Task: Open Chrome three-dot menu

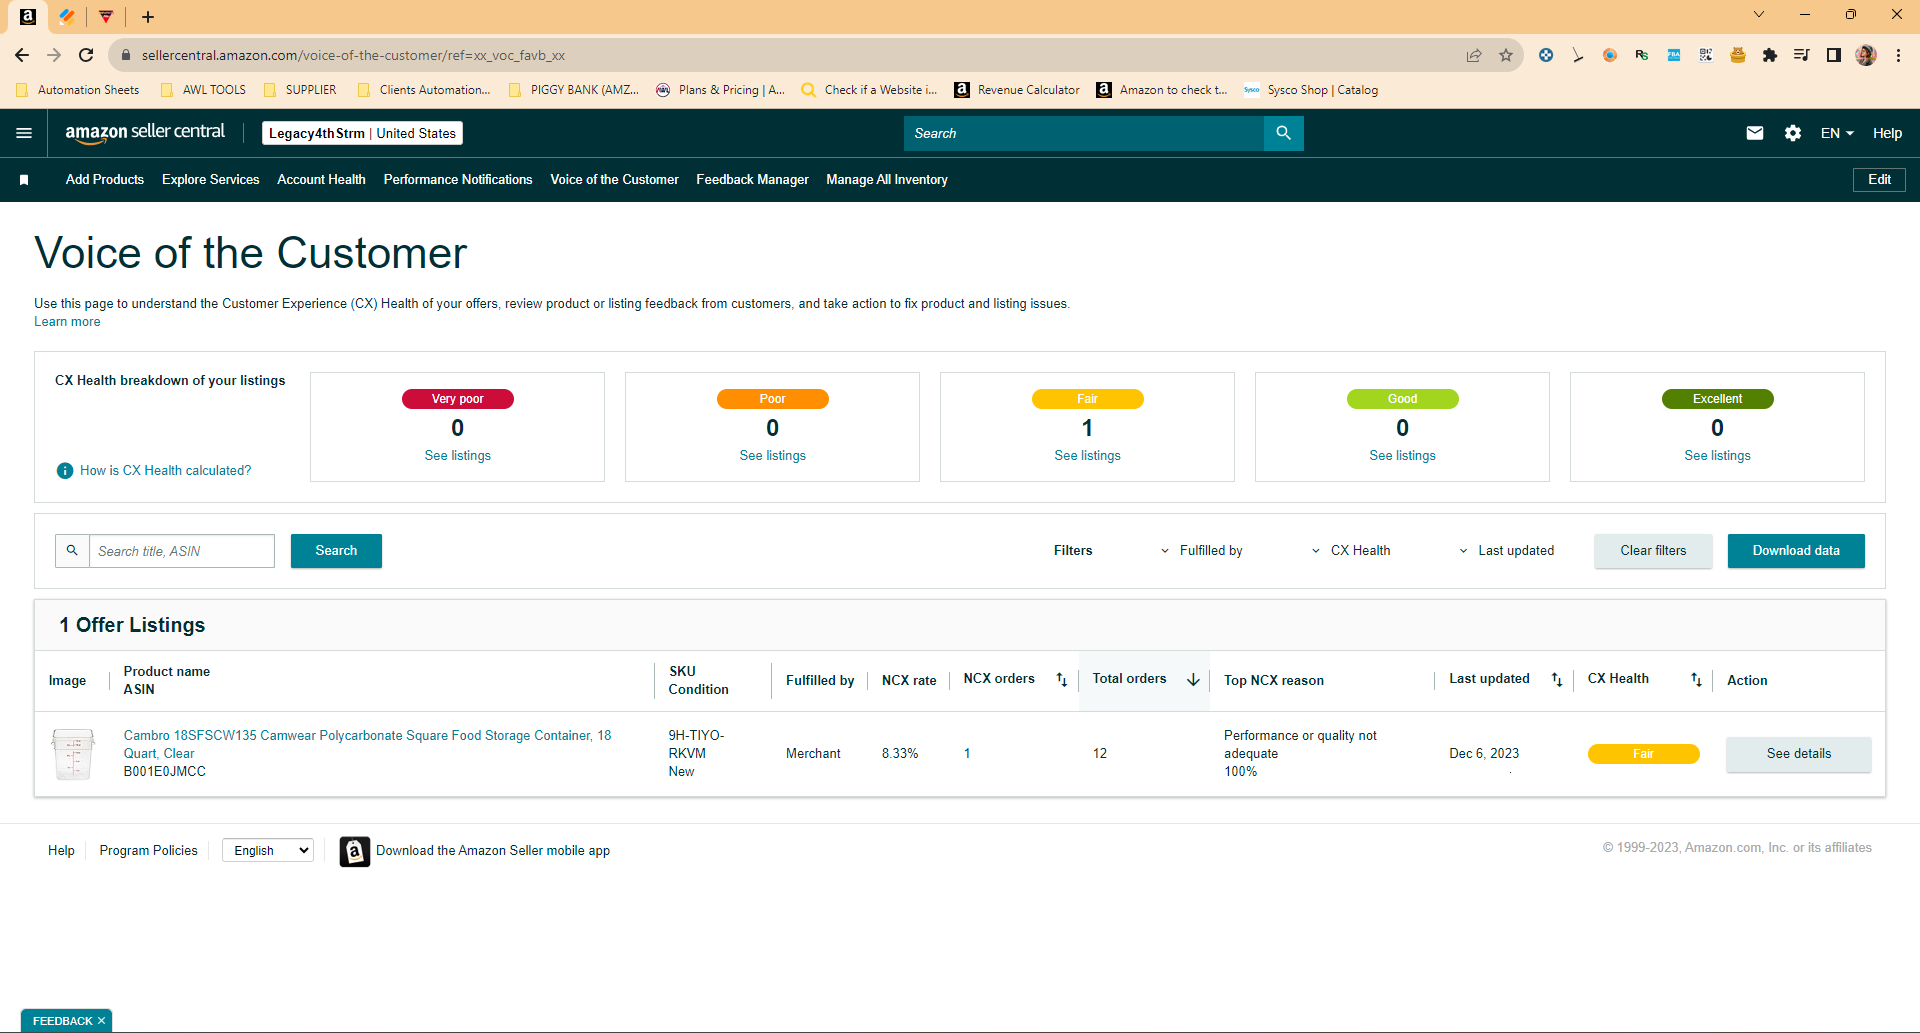Action: pos(1898,55)
